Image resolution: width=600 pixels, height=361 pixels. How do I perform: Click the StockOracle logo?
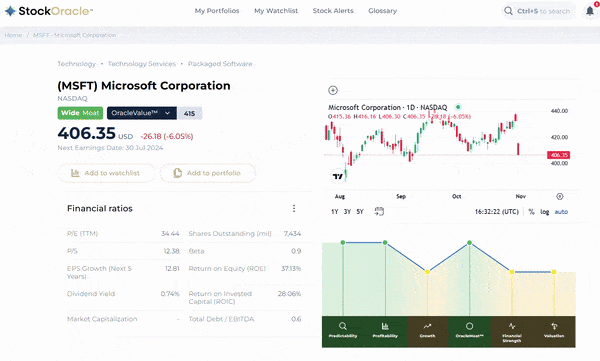(49, 11)
